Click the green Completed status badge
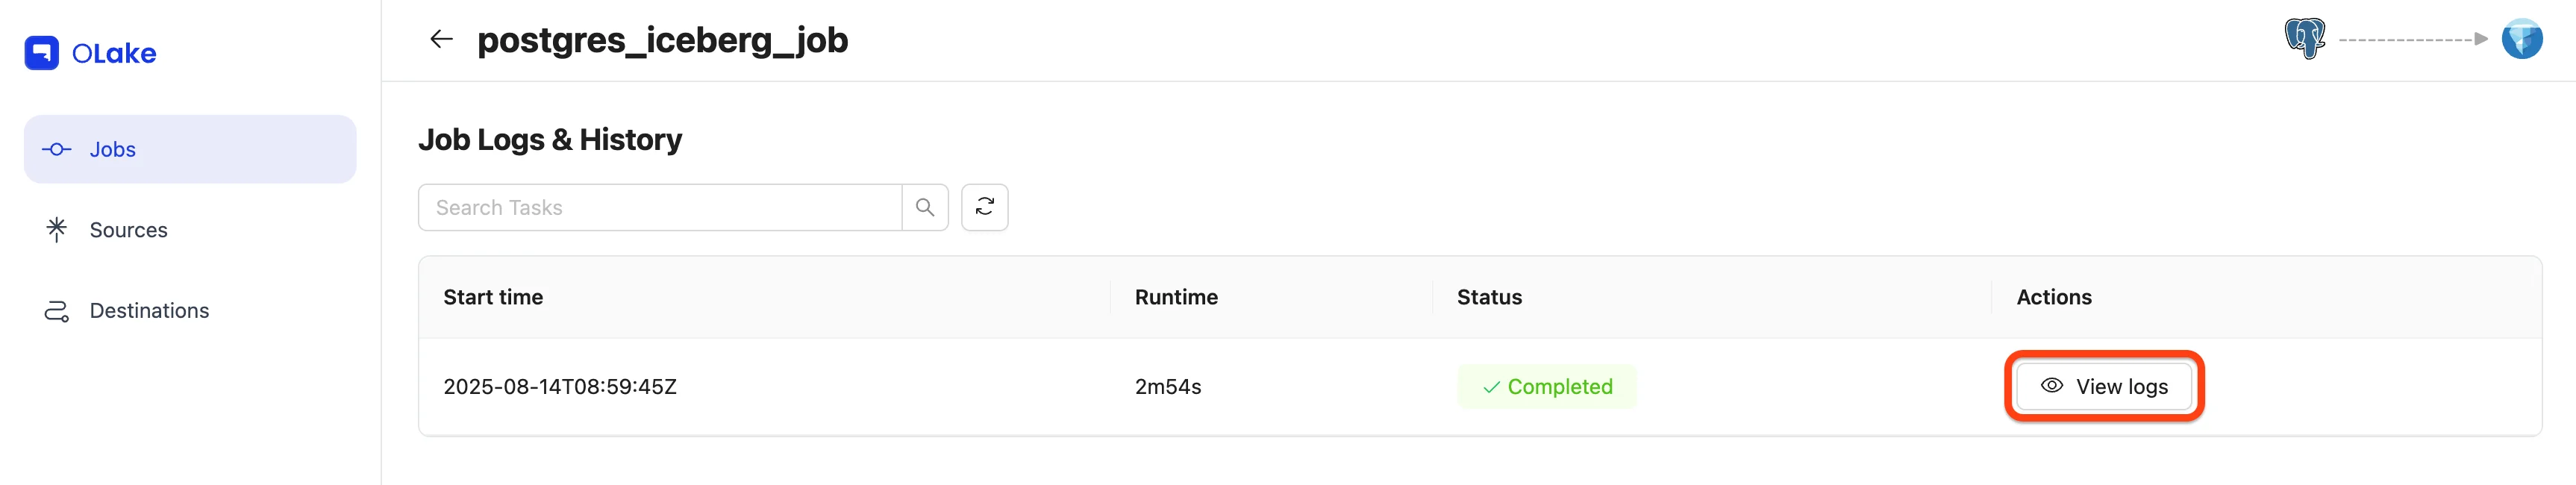 [1547, 387]
